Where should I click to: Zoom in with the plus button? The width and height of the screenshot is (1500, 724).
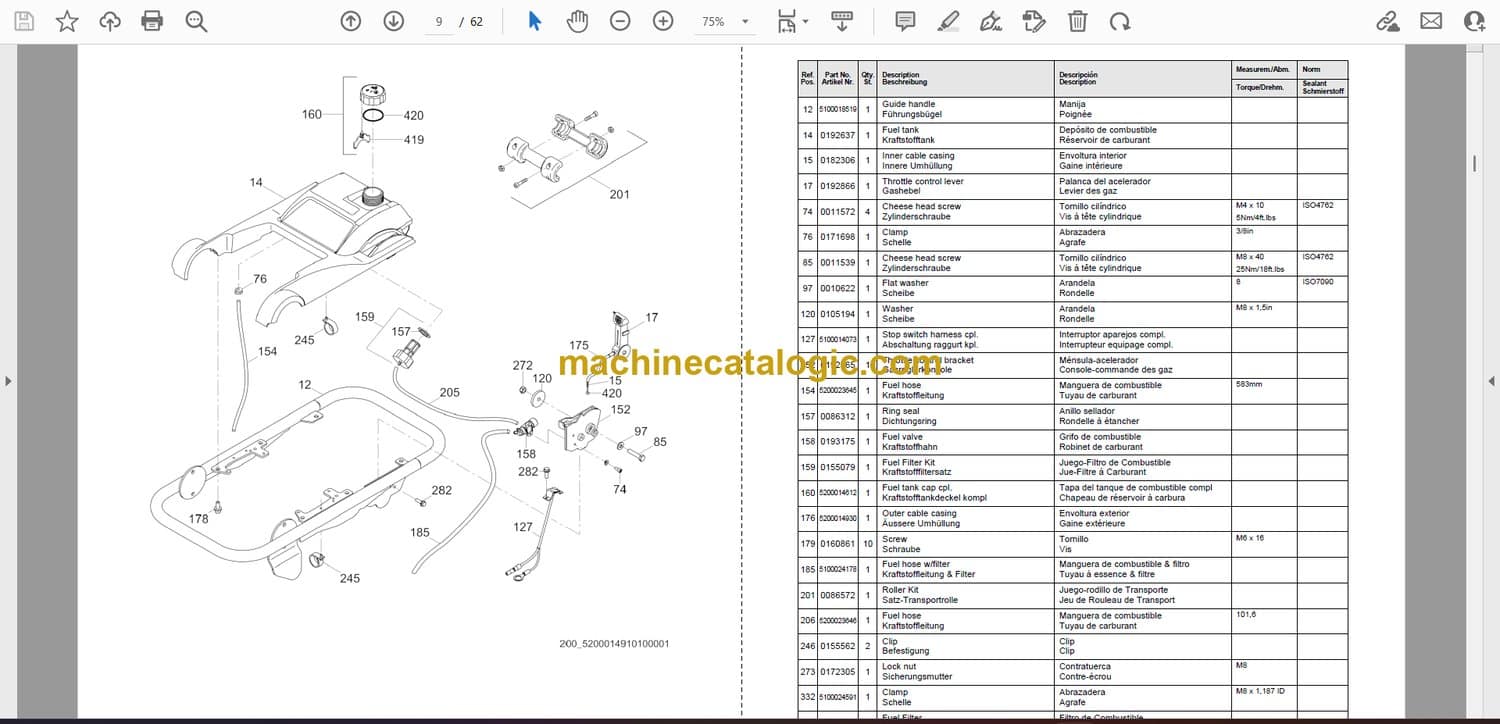click(663, 21)
